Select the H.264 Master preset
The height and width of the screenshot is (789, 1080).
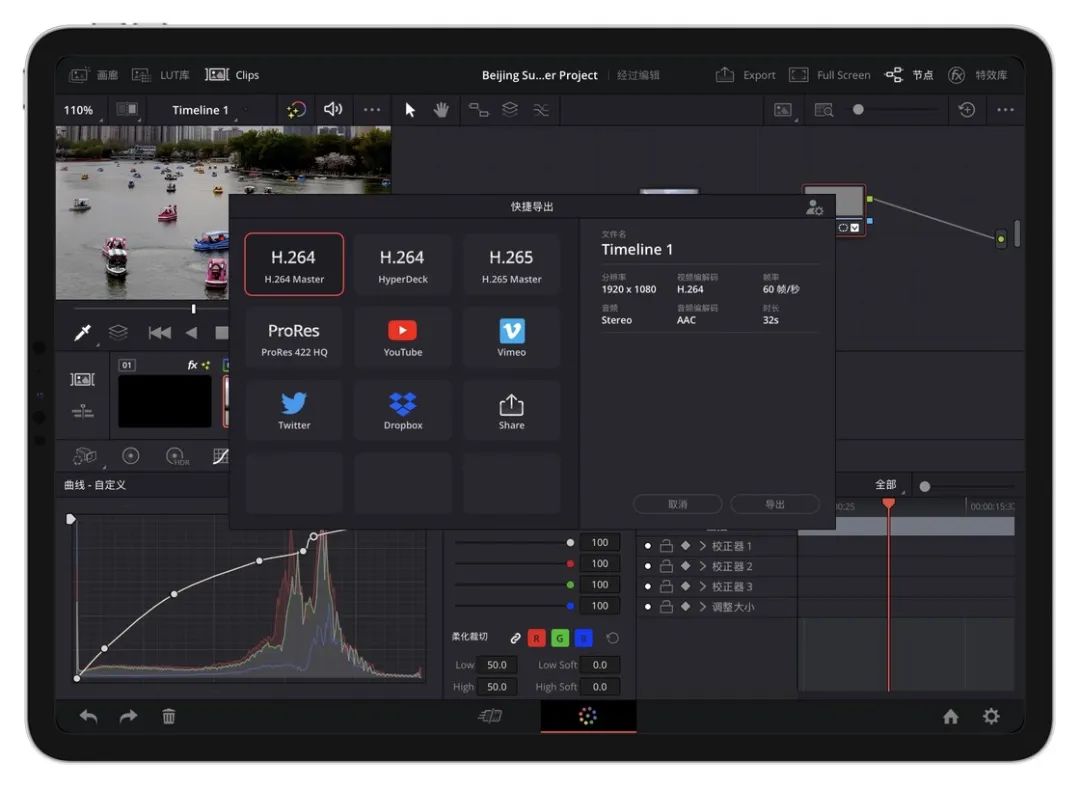coord(294,264)
